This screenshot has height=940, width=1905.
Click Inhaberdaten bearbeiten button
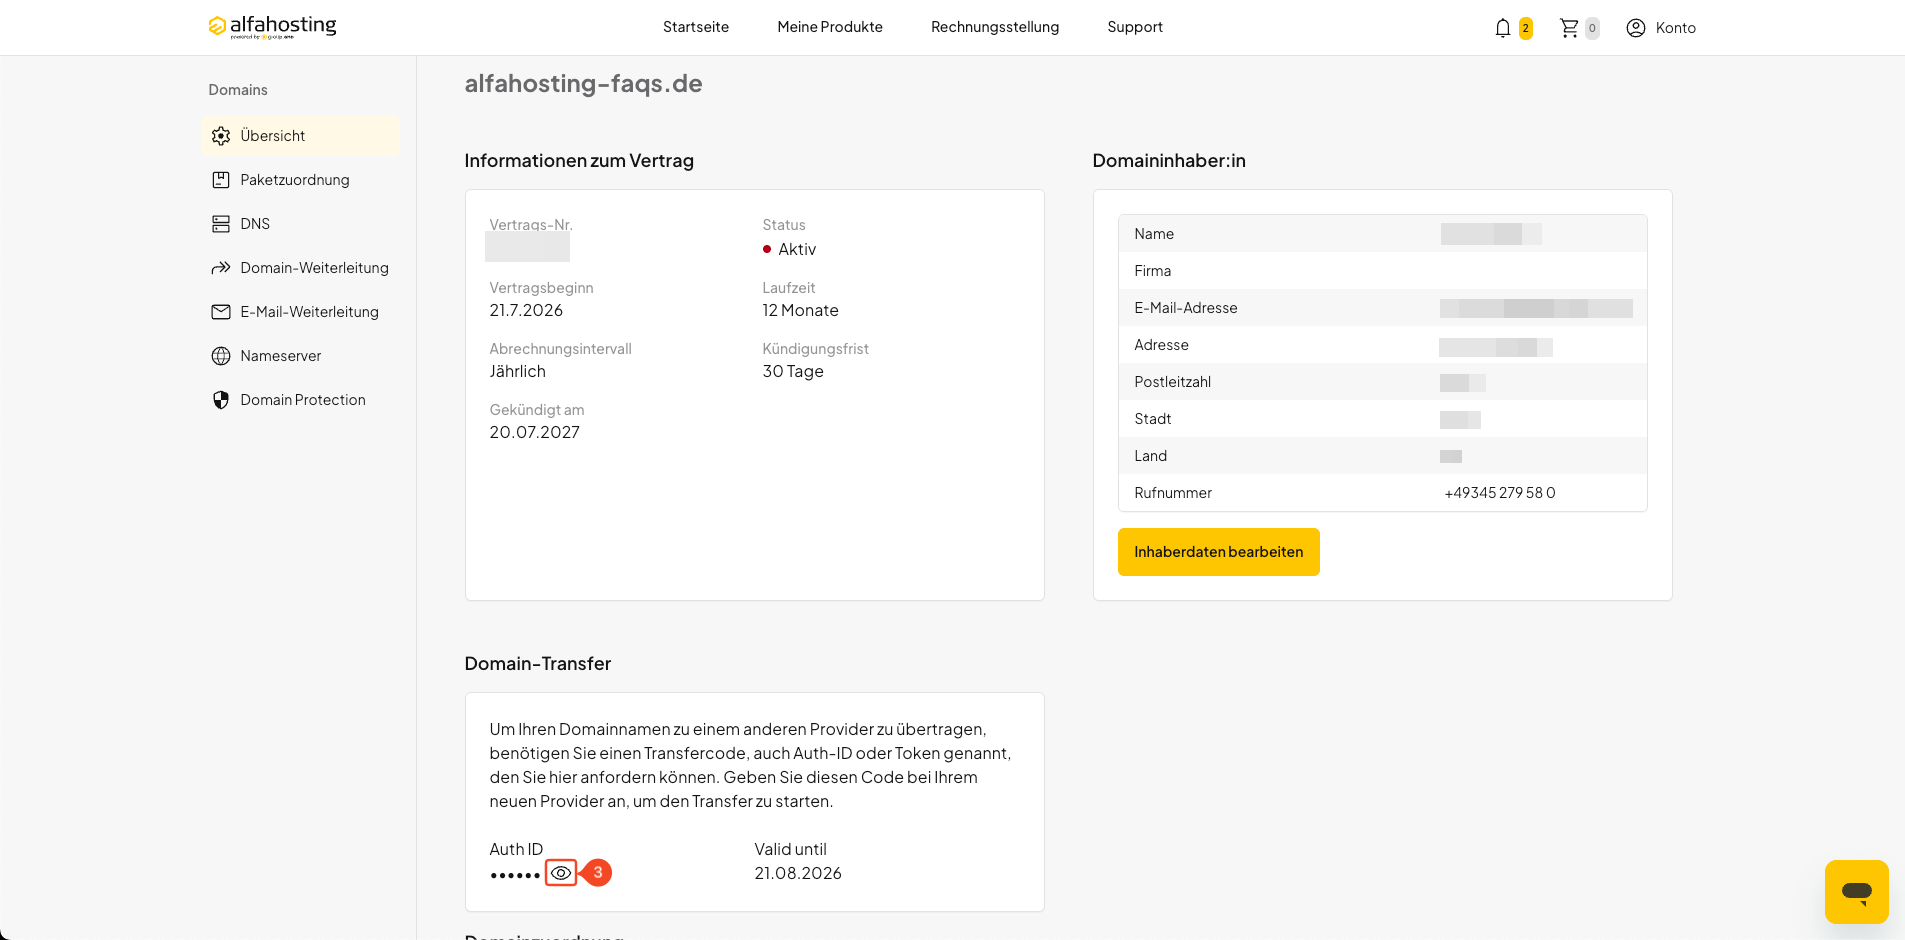tap(1218, 552)
